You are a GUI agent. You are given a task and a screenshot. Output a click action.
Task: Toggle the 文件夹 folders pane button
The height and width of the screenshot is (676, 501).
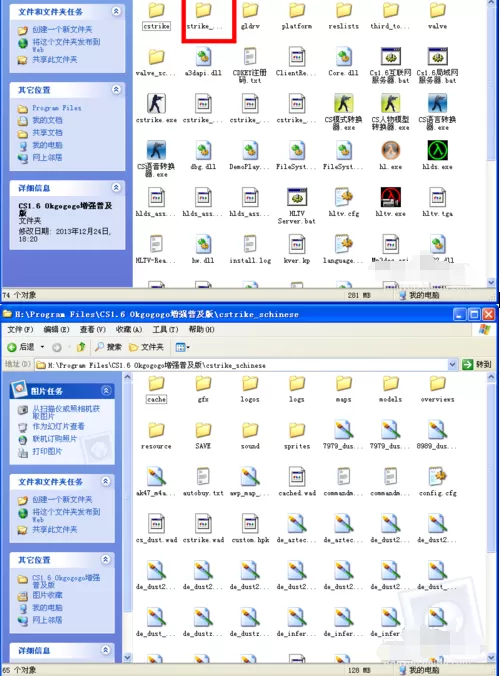[147, 347]
